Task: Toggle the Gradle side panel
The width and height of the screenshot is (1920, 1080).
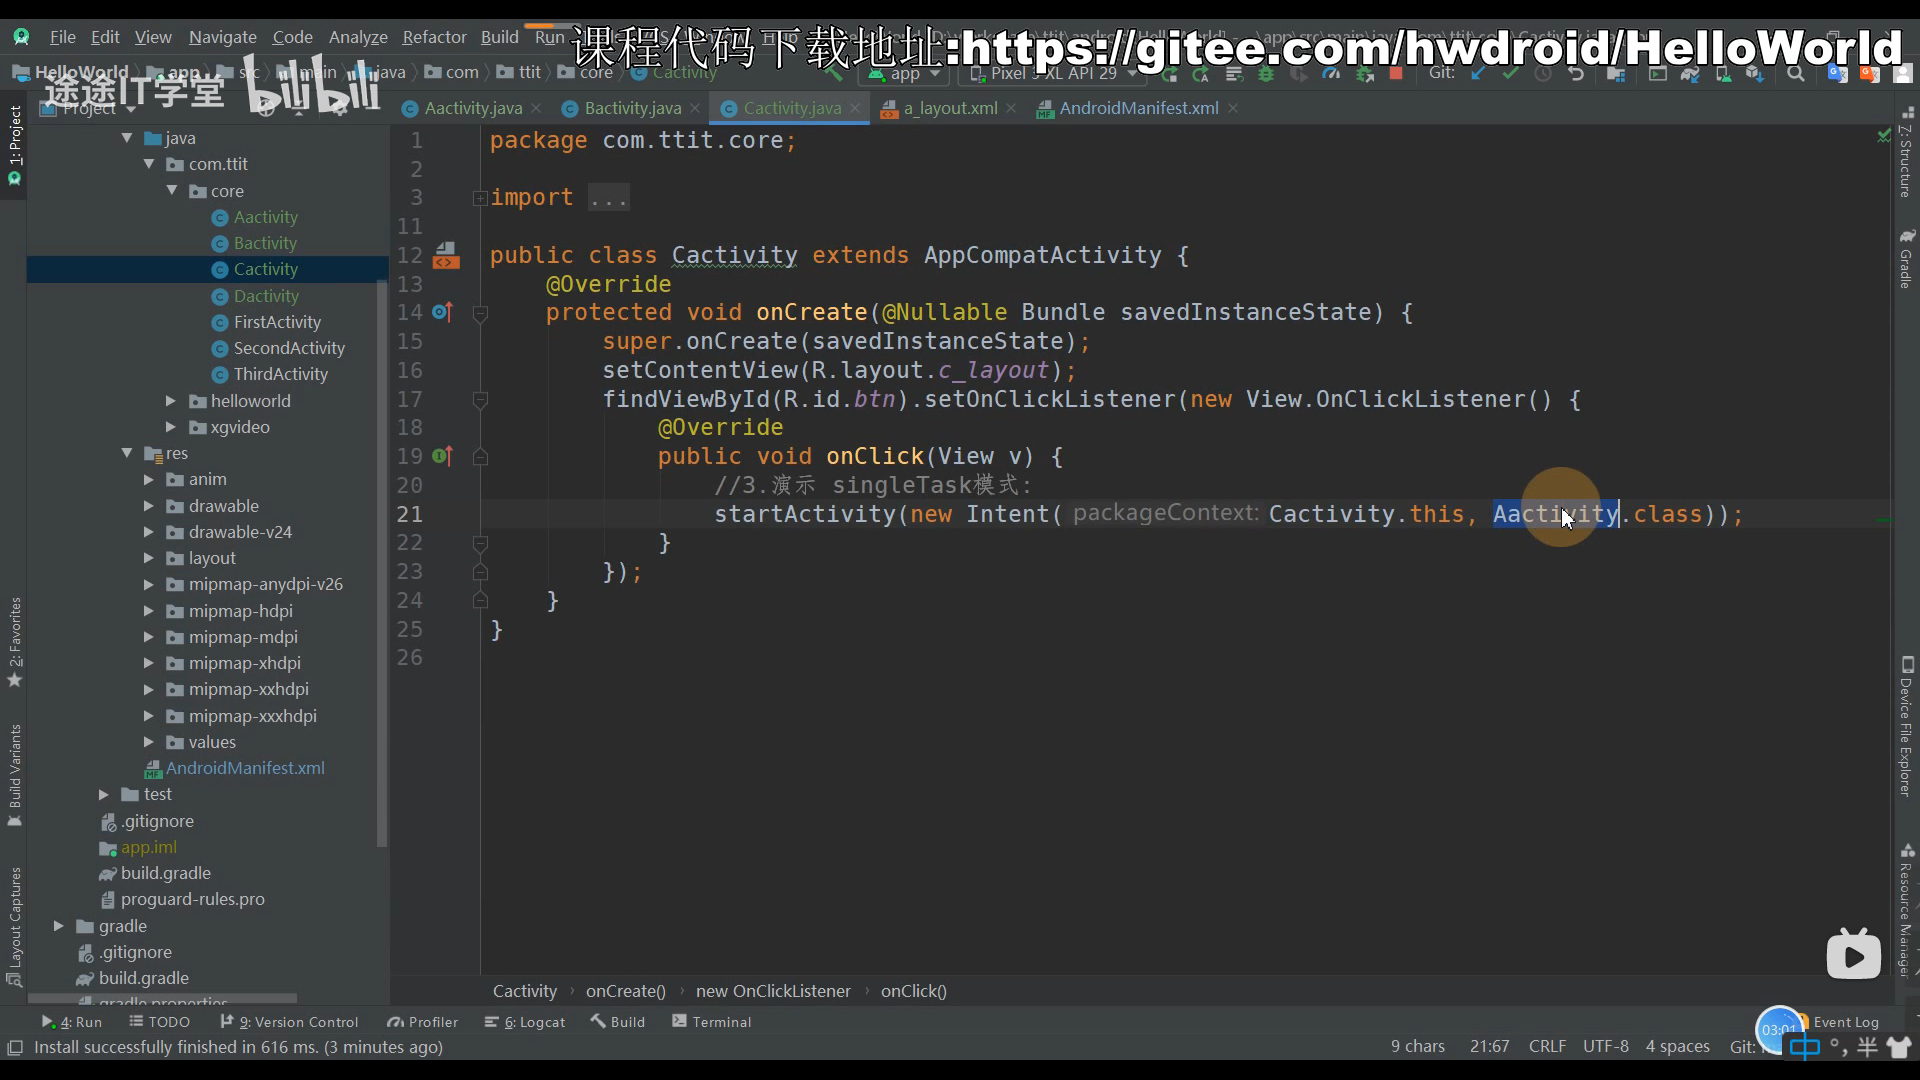Action: [x=1906, y=259]
